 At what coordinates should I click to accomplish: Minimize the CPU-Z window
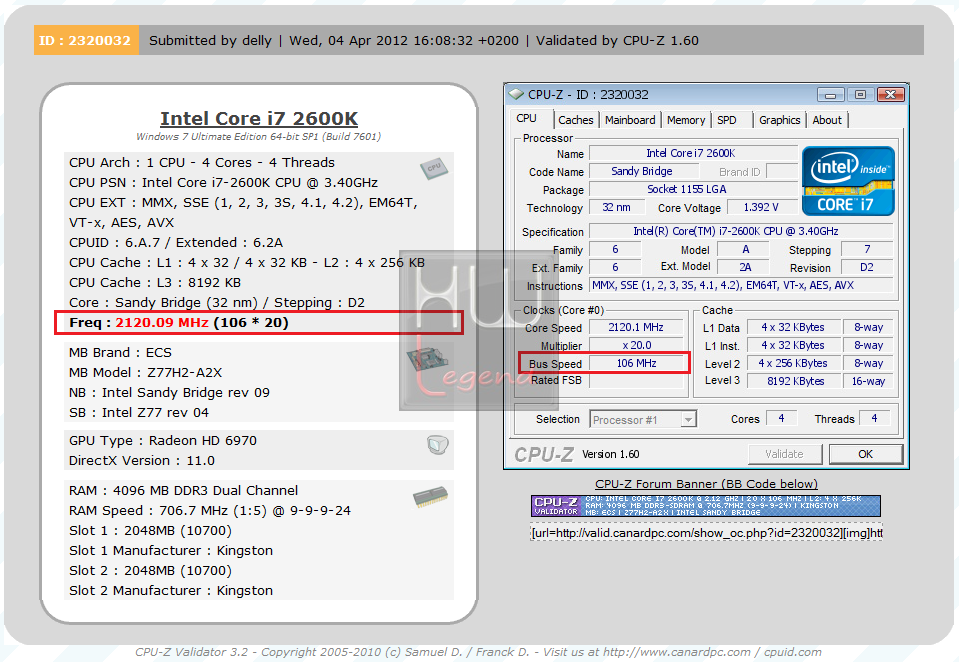(x=831, y=95)
